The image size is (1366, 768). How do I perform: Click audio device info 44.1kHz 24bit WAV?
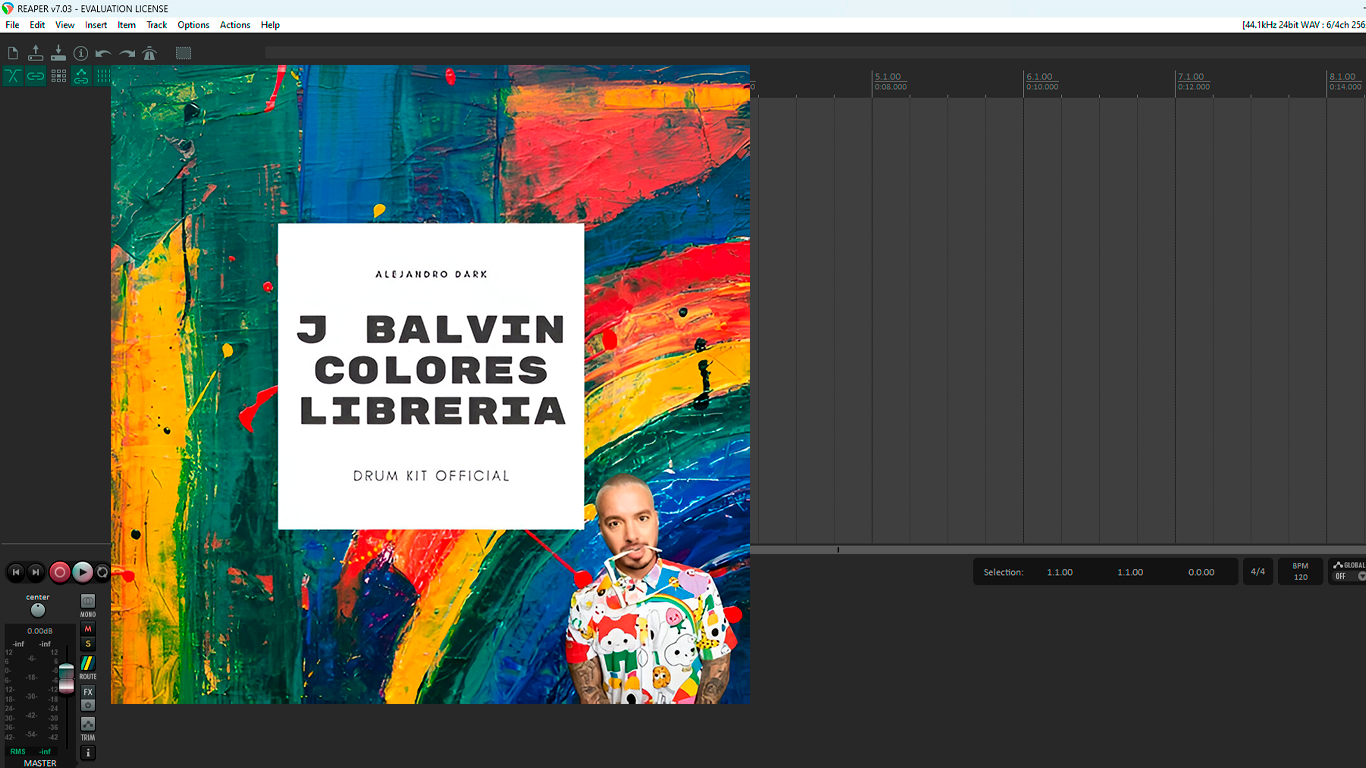click(x=1303, y=25)
